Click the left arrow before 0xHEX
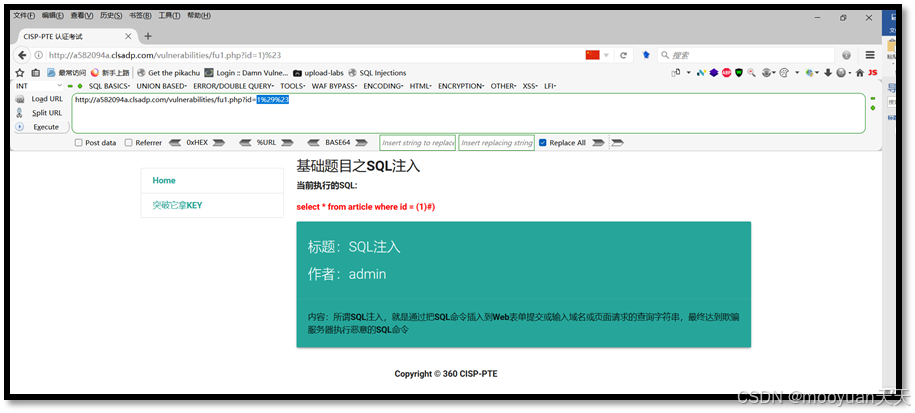 click(174, 142)
